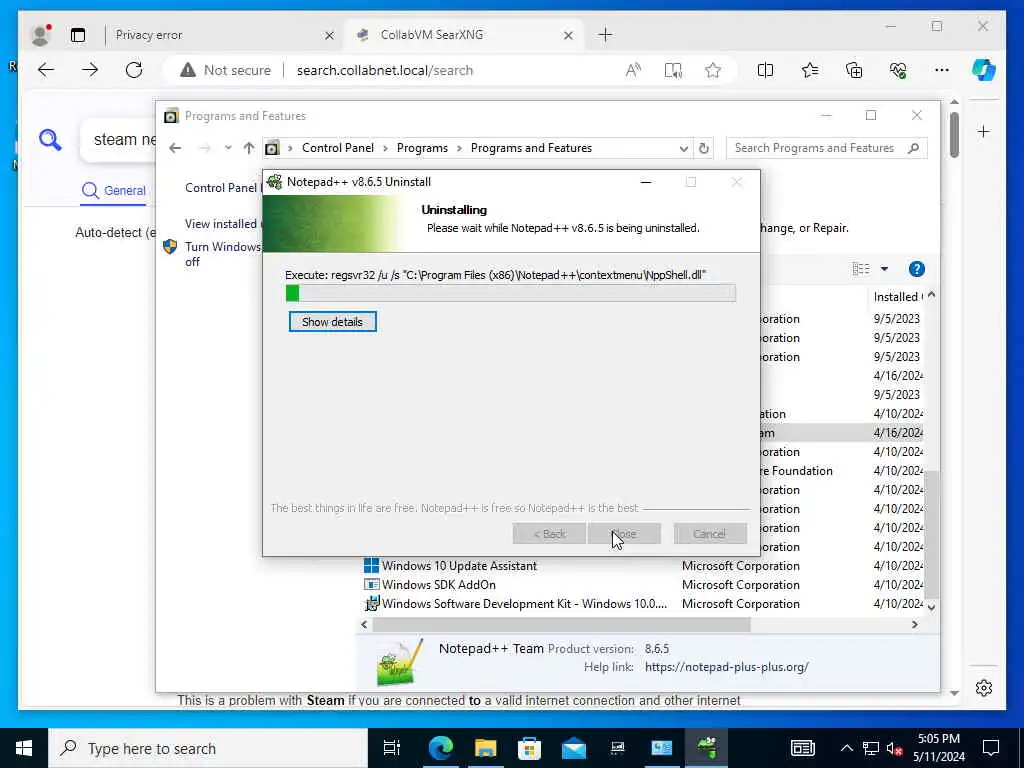This screenshot has height=768, width=1024.
Task: Click Control Panel Home link
Action: [223, 188]
